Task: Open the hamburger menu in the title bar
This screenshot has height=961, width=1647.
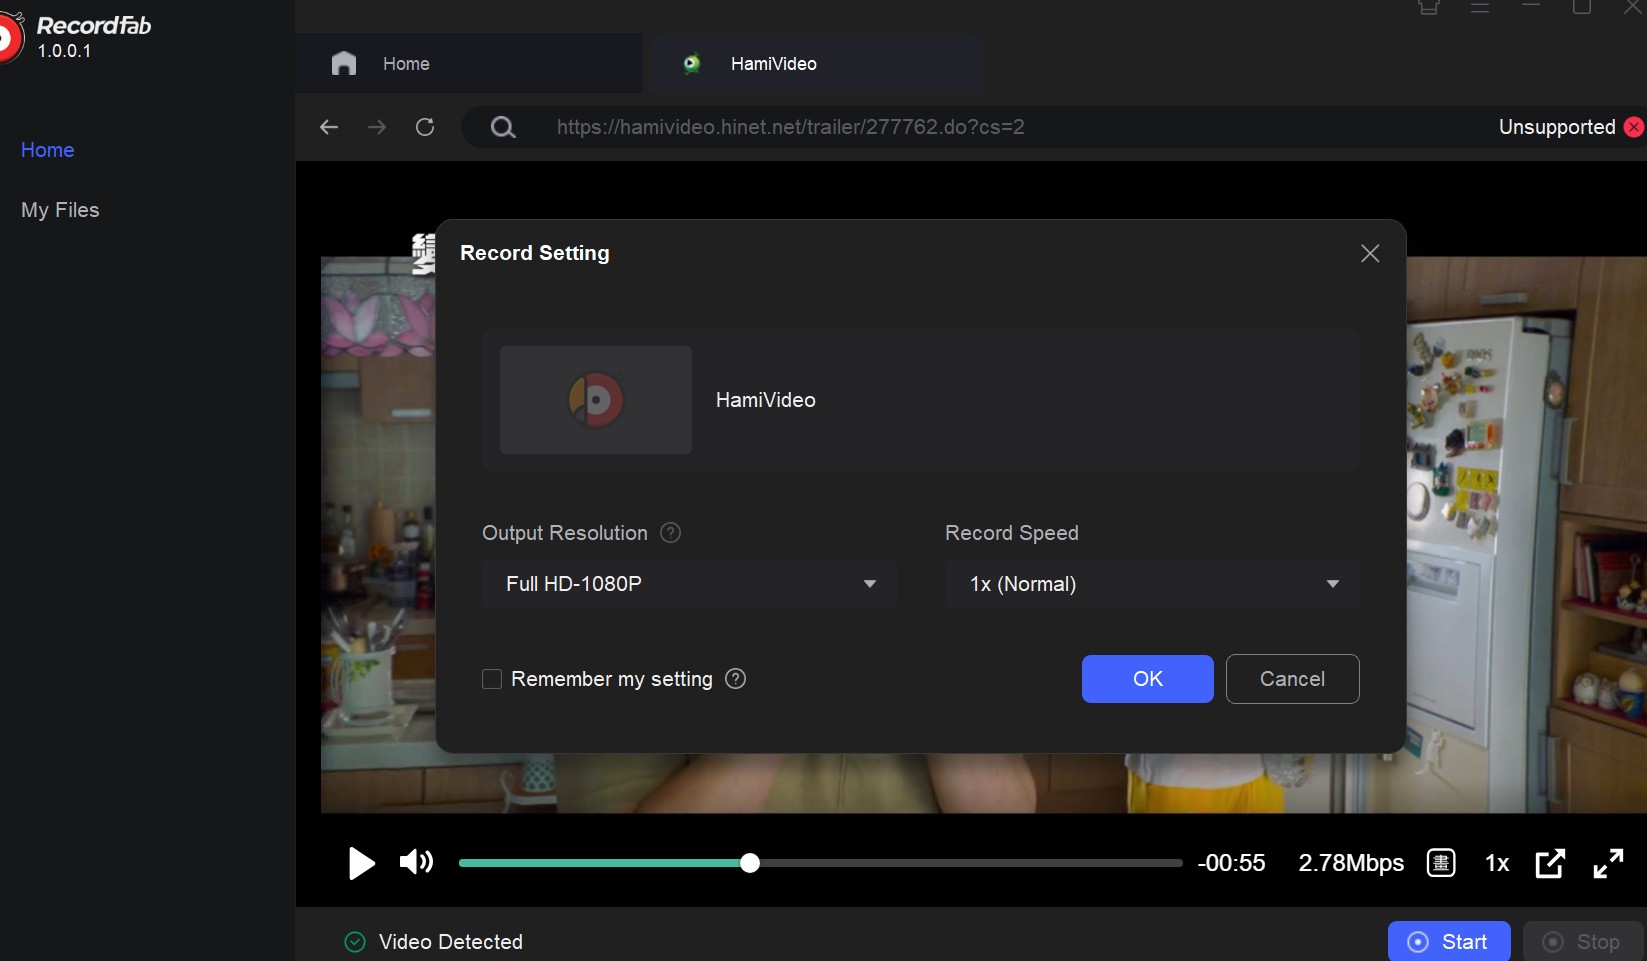Action: pos(1480,7)
